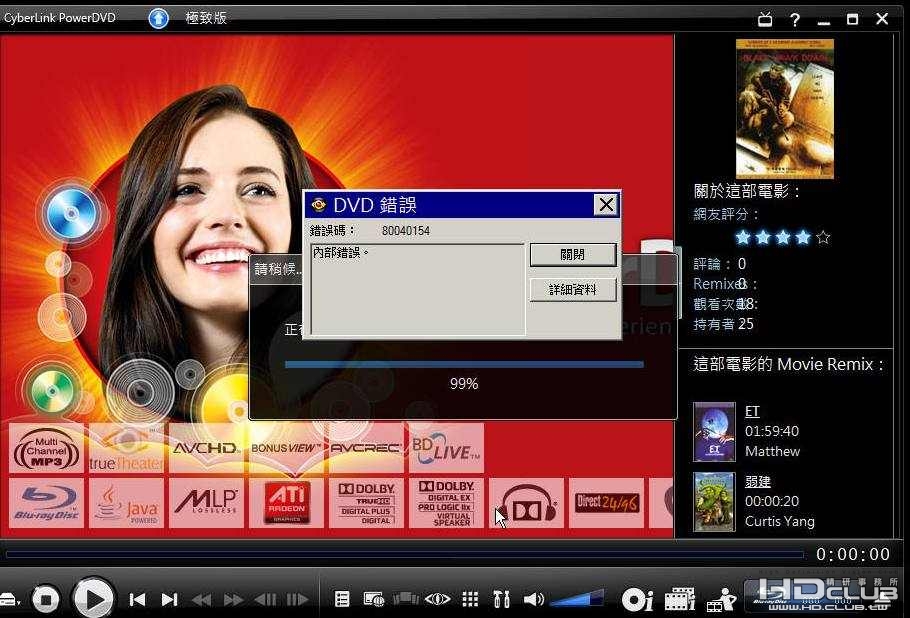The height and width of the screenshot is (618, 910).
Task: Step back one frame
Action: tap(265, 599)
